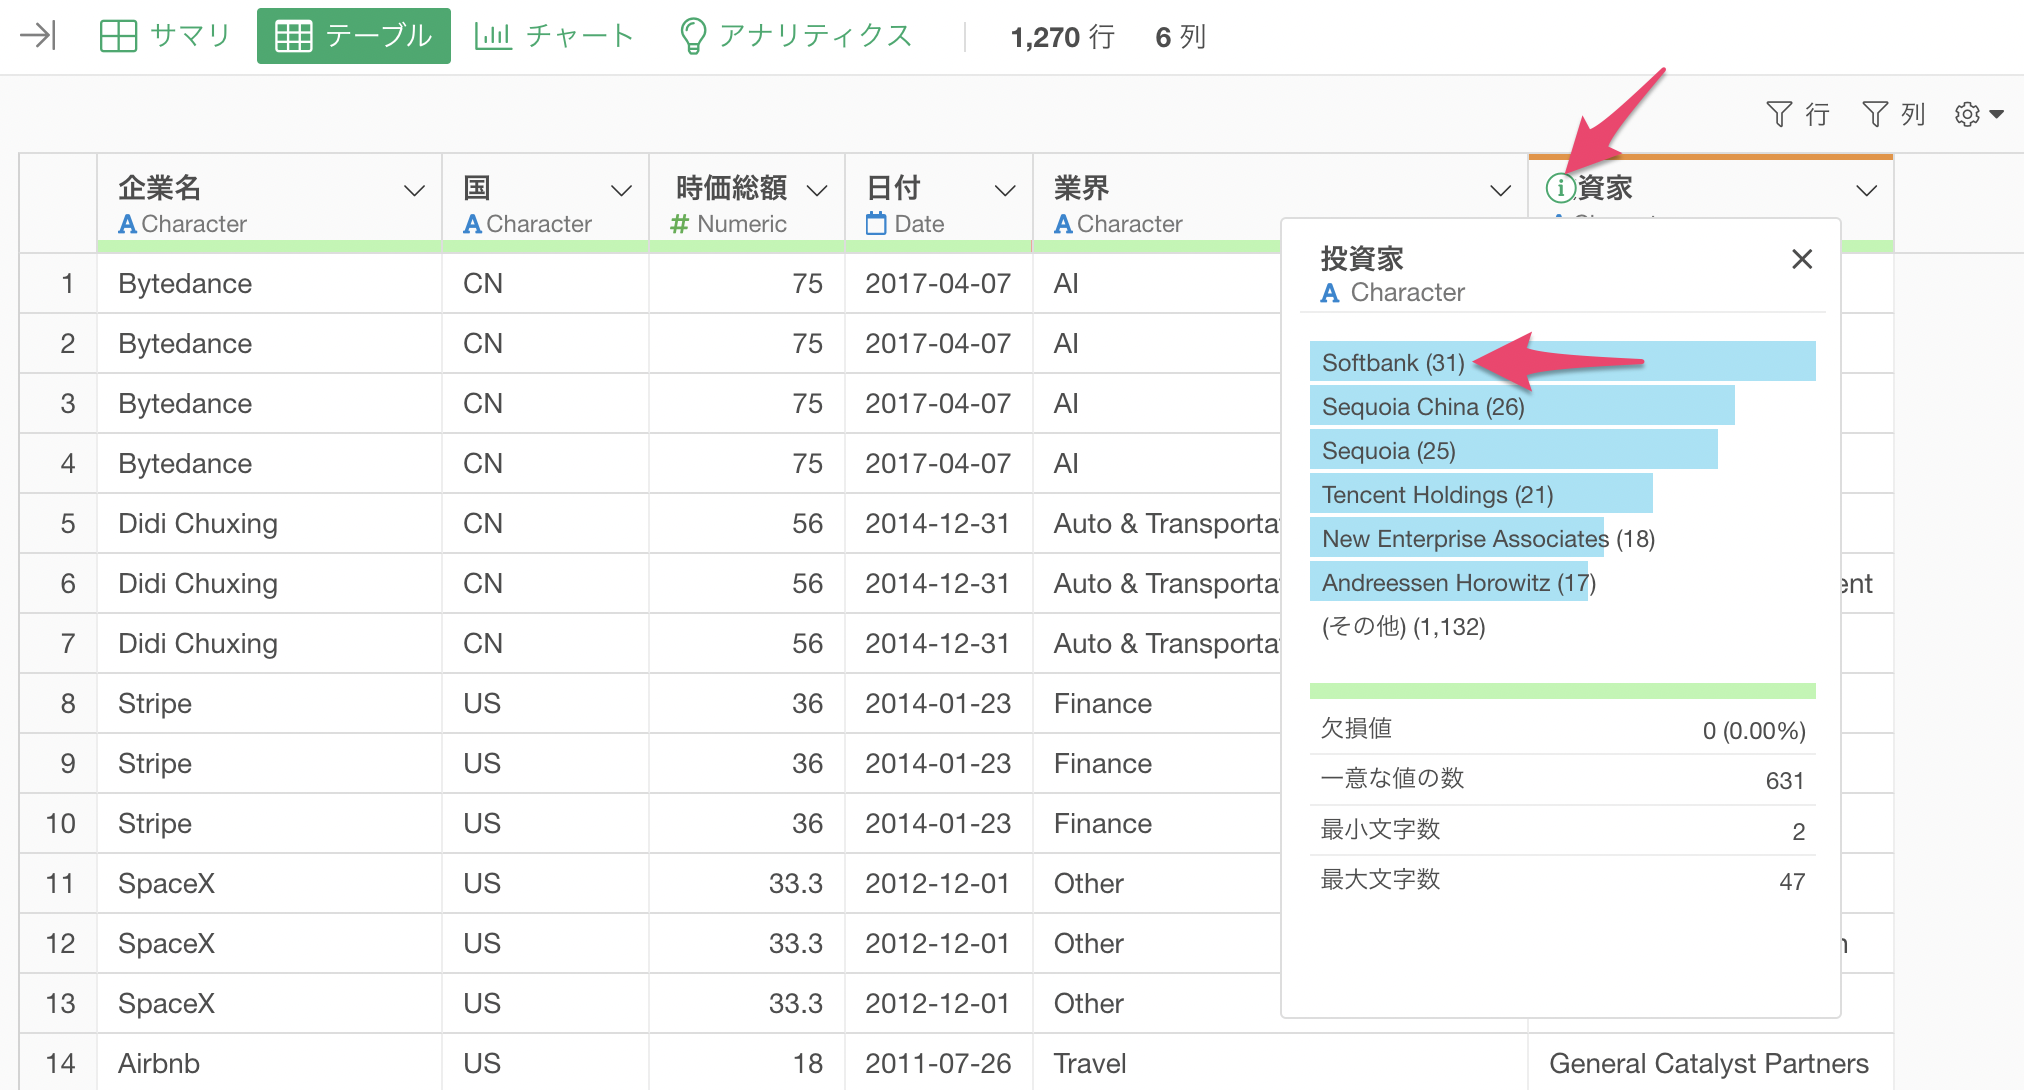Select Didi Chuxing cell in row 5
The height and width of the screenshot is (1090, 2024).
click(270, 523)
